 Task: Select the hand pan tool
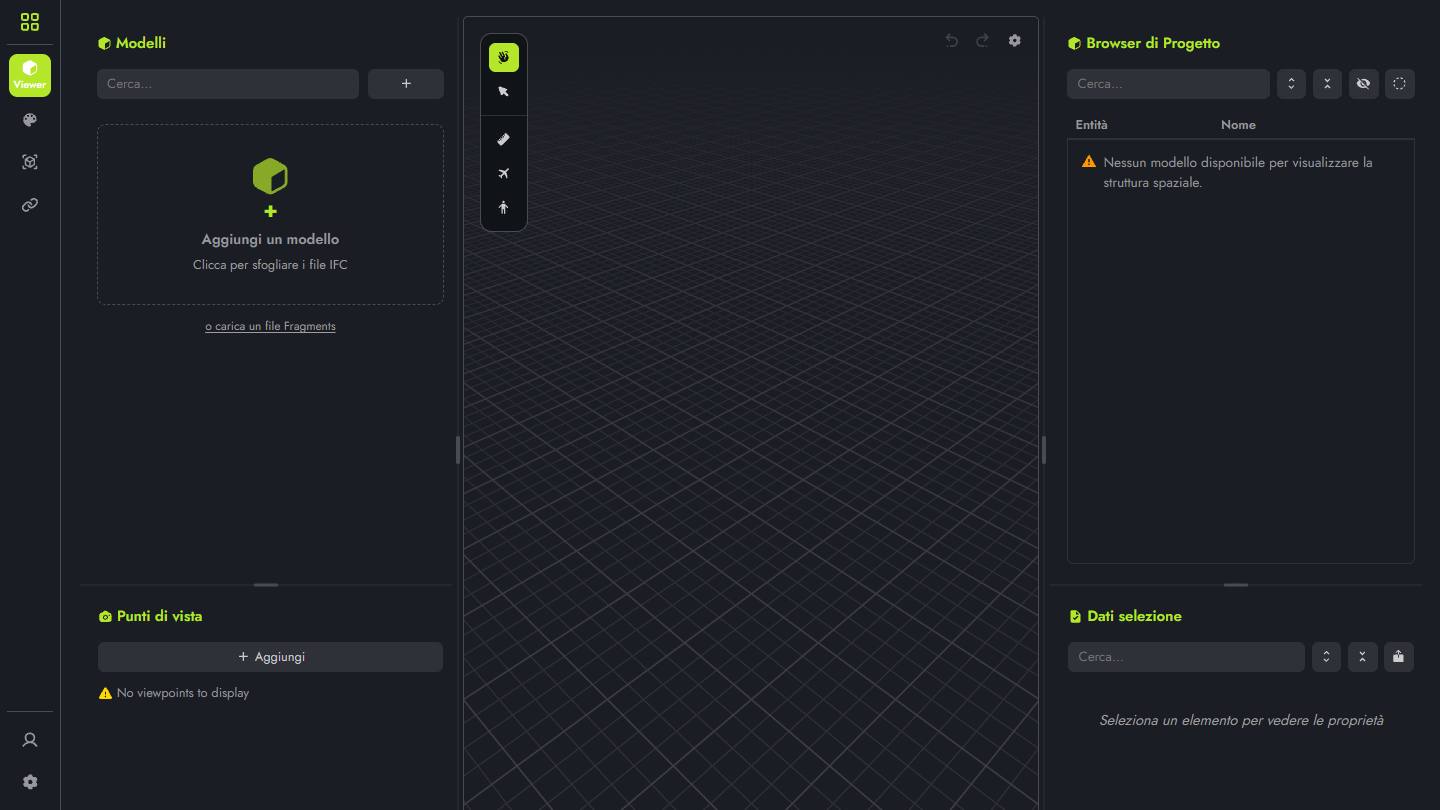pos(504,57)
